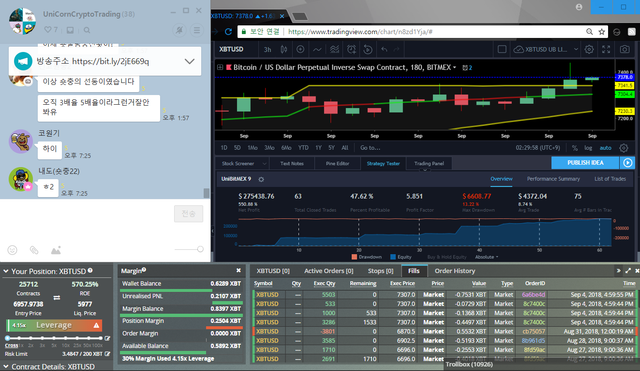640x371 pixels.
Task: Switch to the Text Notes tab
Action: coord(292,163)
